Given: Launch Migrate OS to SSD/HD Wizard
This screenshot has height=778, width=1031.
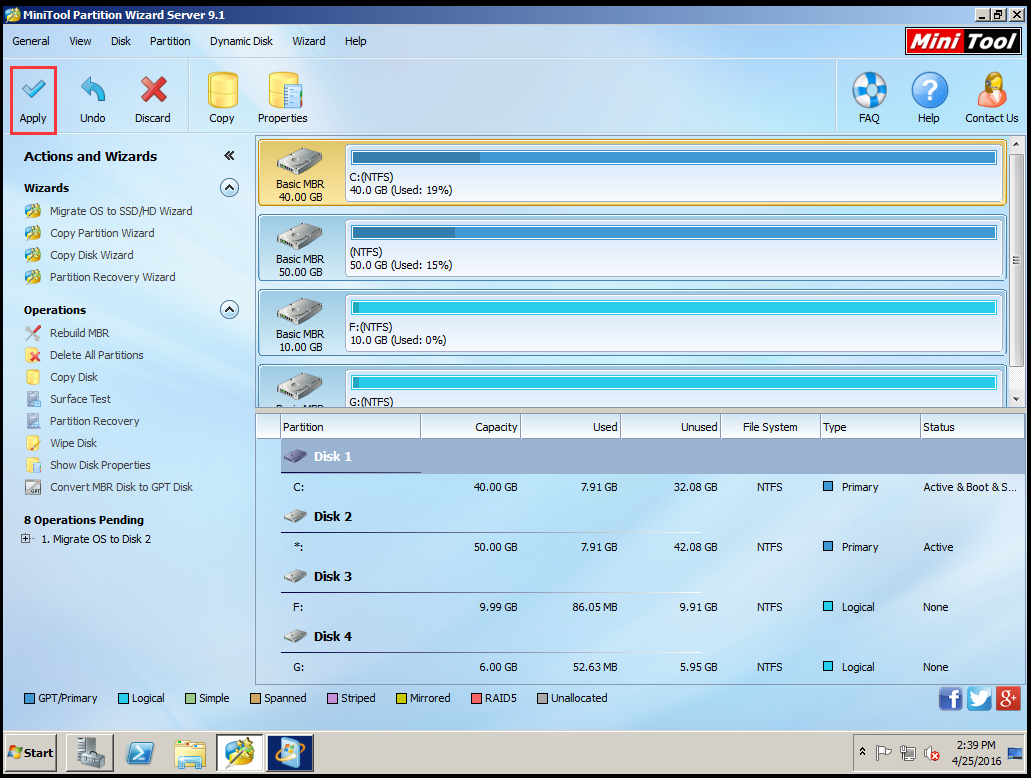Looking at the screenshot, I should (121, 211).
